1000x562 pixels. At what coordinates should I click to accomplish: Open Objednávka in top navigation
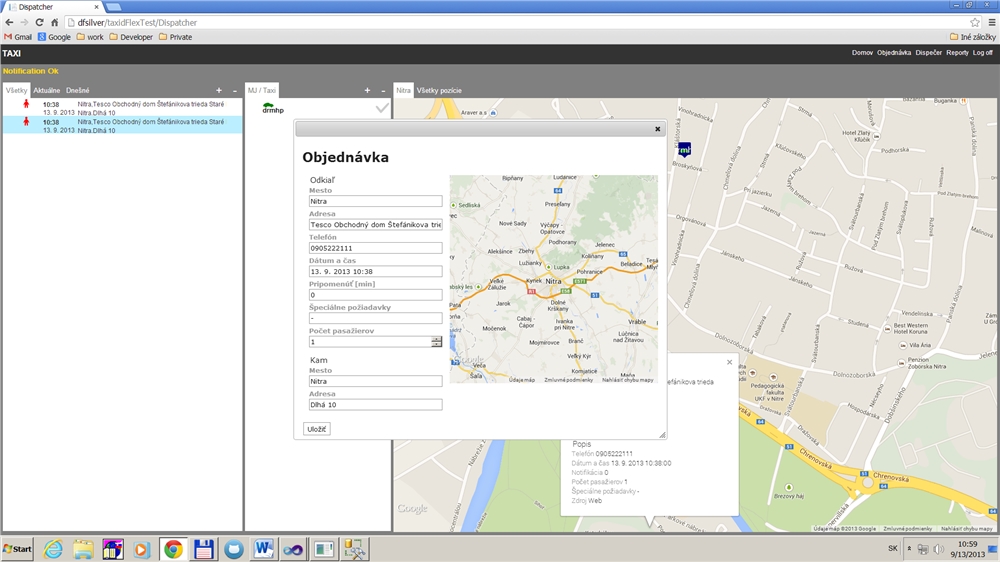coord(893,53)
